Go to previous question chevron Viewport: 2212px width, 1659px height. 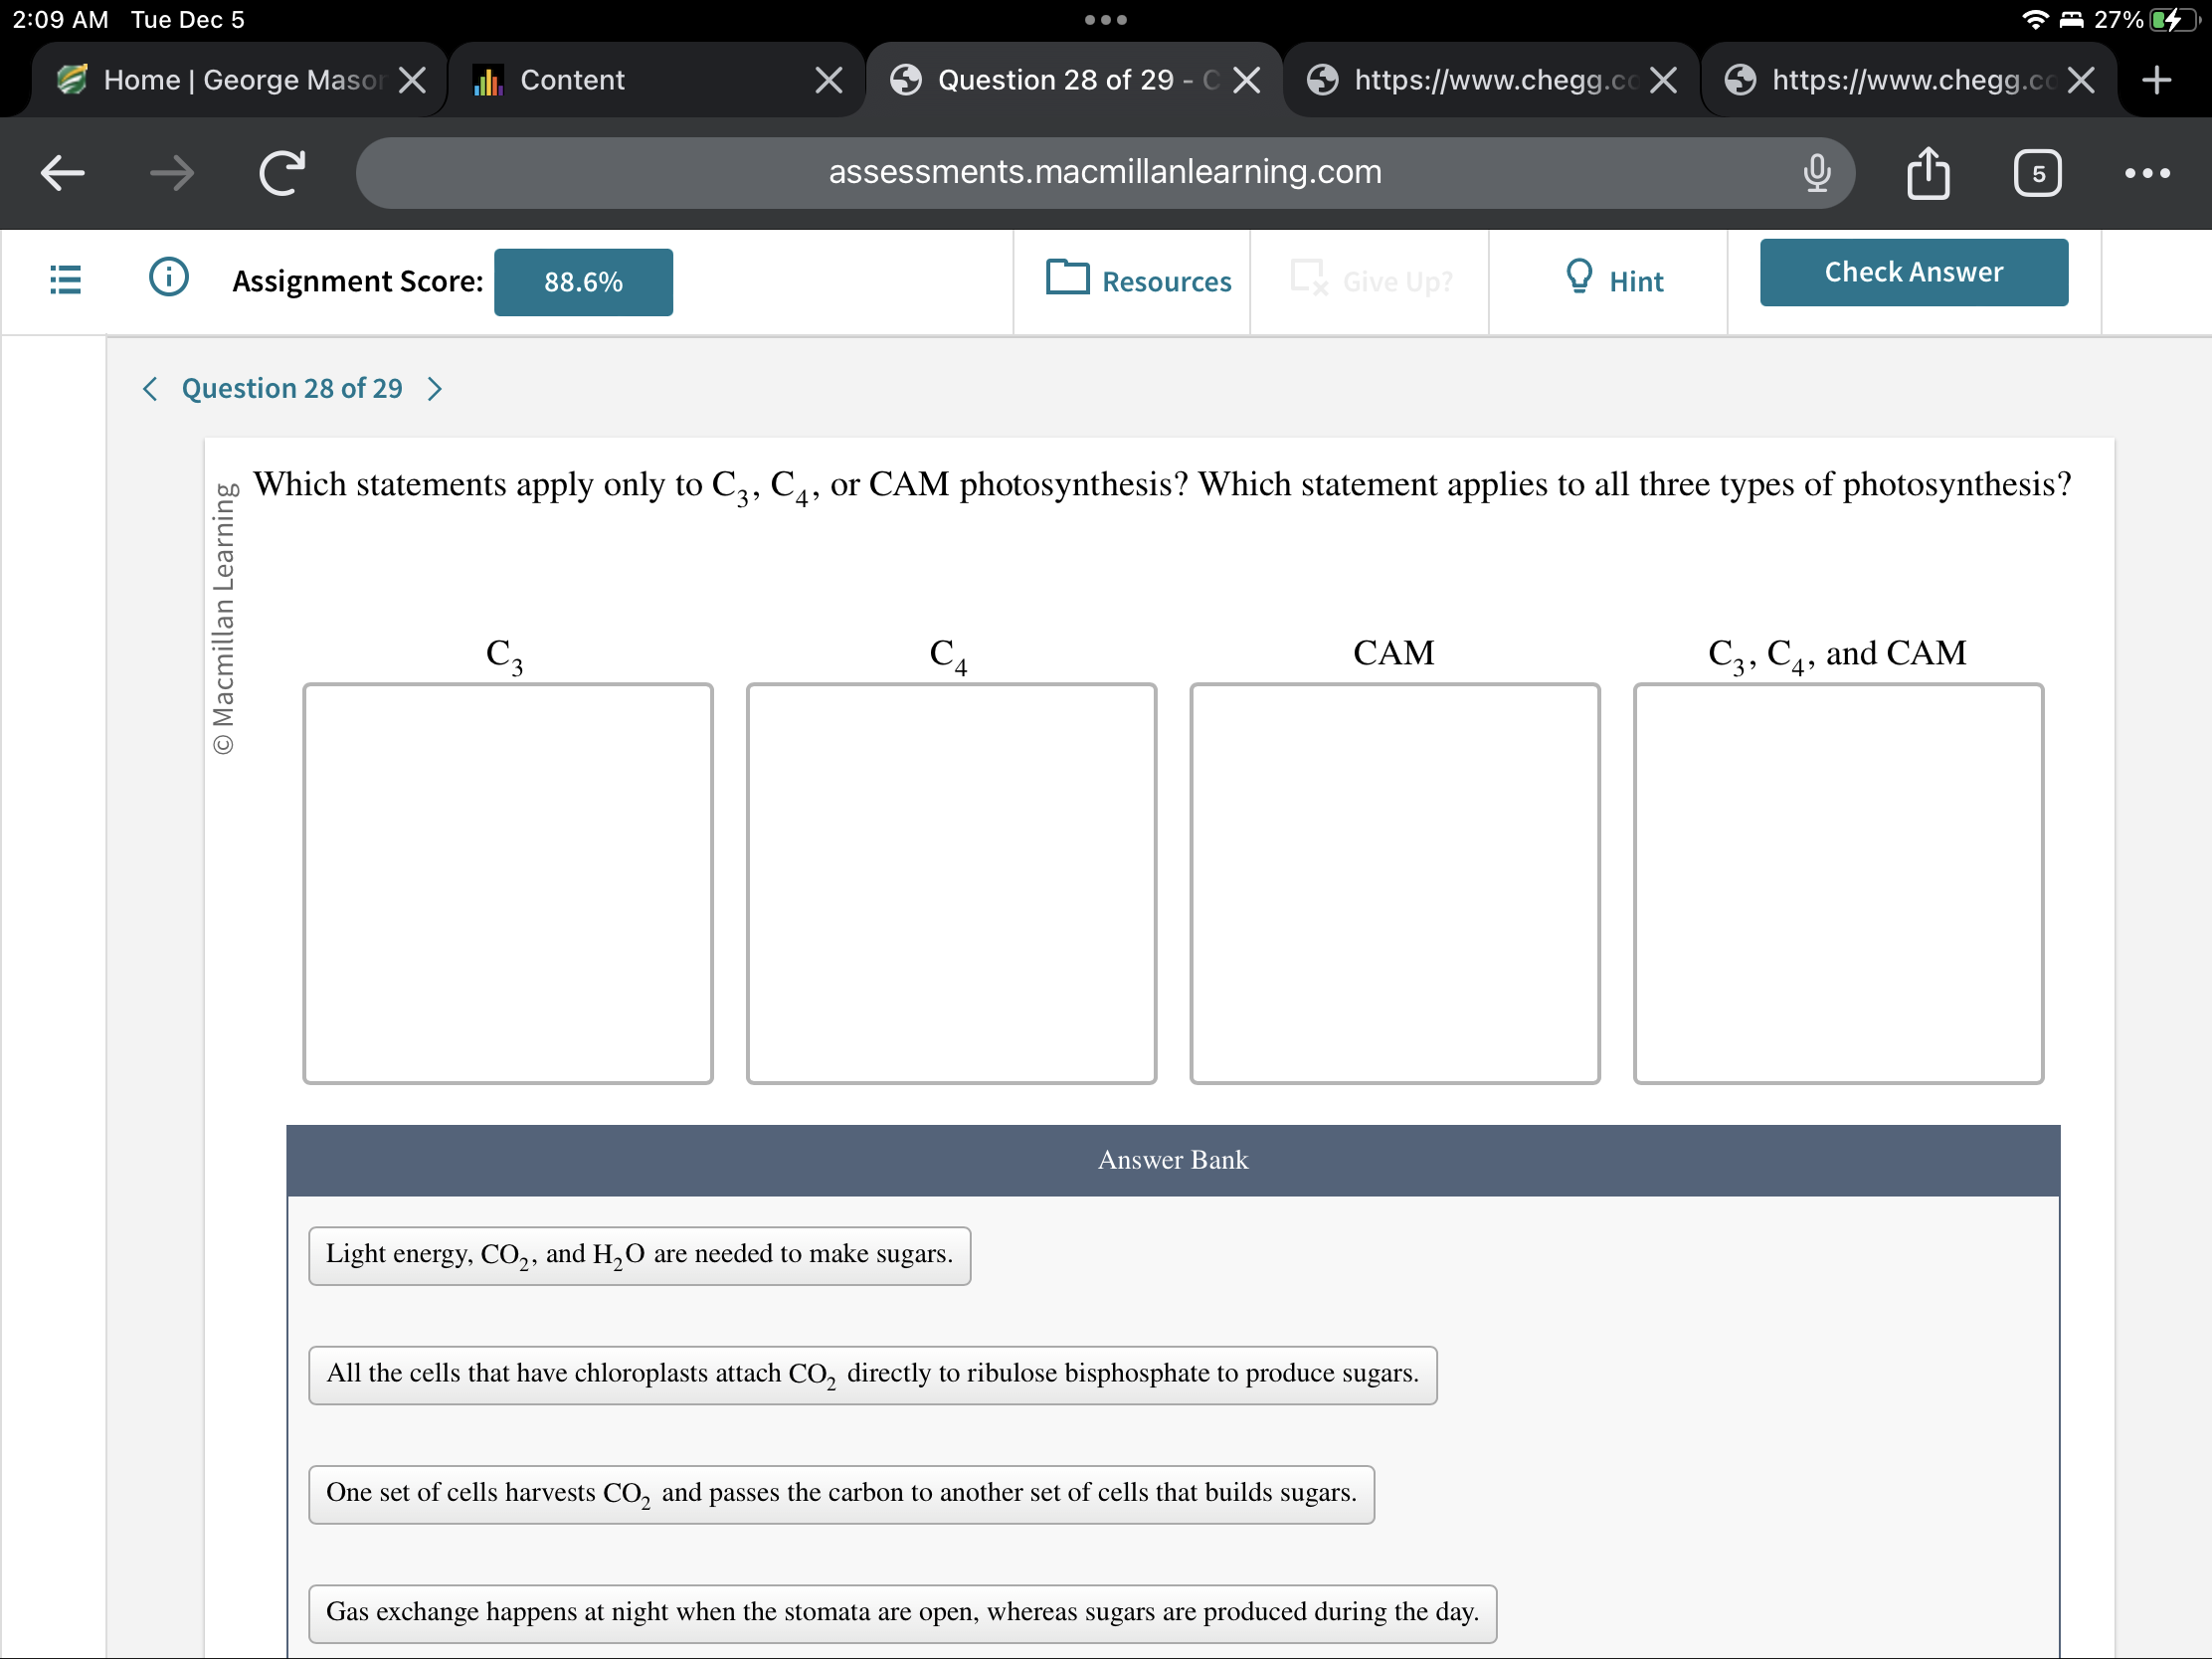click(150, 389)
